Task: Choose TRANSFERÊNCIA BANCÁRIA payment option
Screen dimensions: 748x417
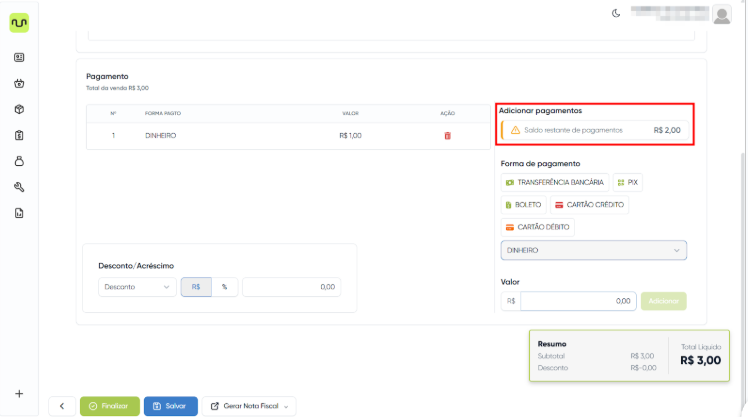Action: (x=554, y=182)
